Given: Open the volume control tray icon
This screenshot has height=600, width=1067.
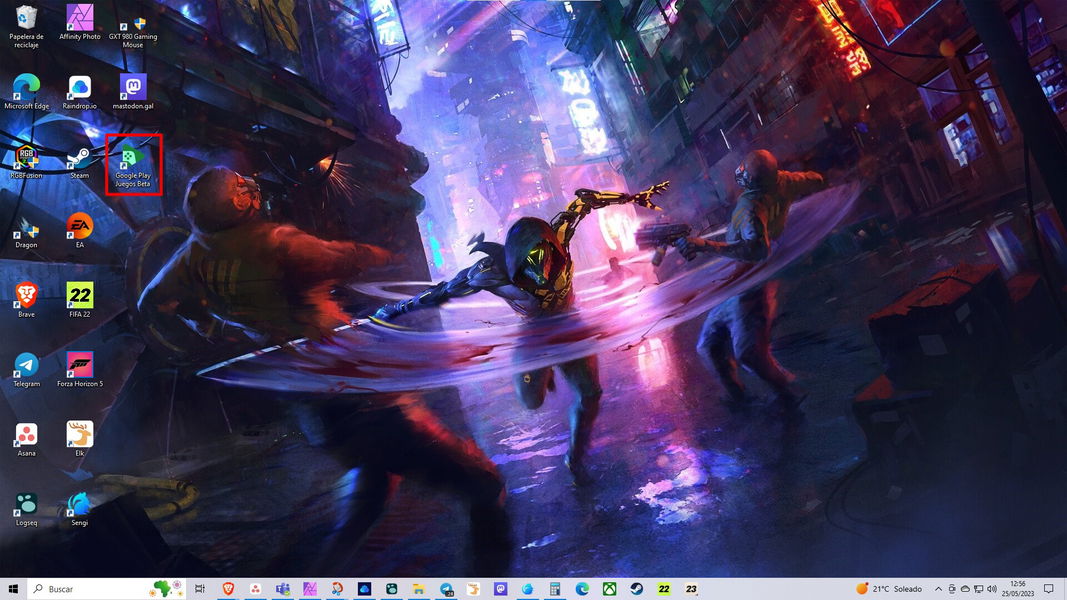Looking at the screenshot, I should tap(991, 589).
